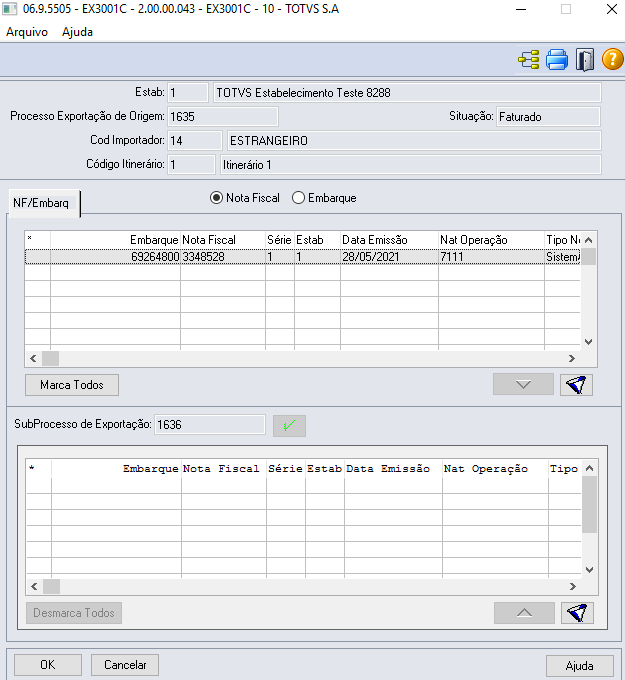Open the Arquivo menu
The width and height of the screenshot is (625, 680).
(x=27, y=32)
